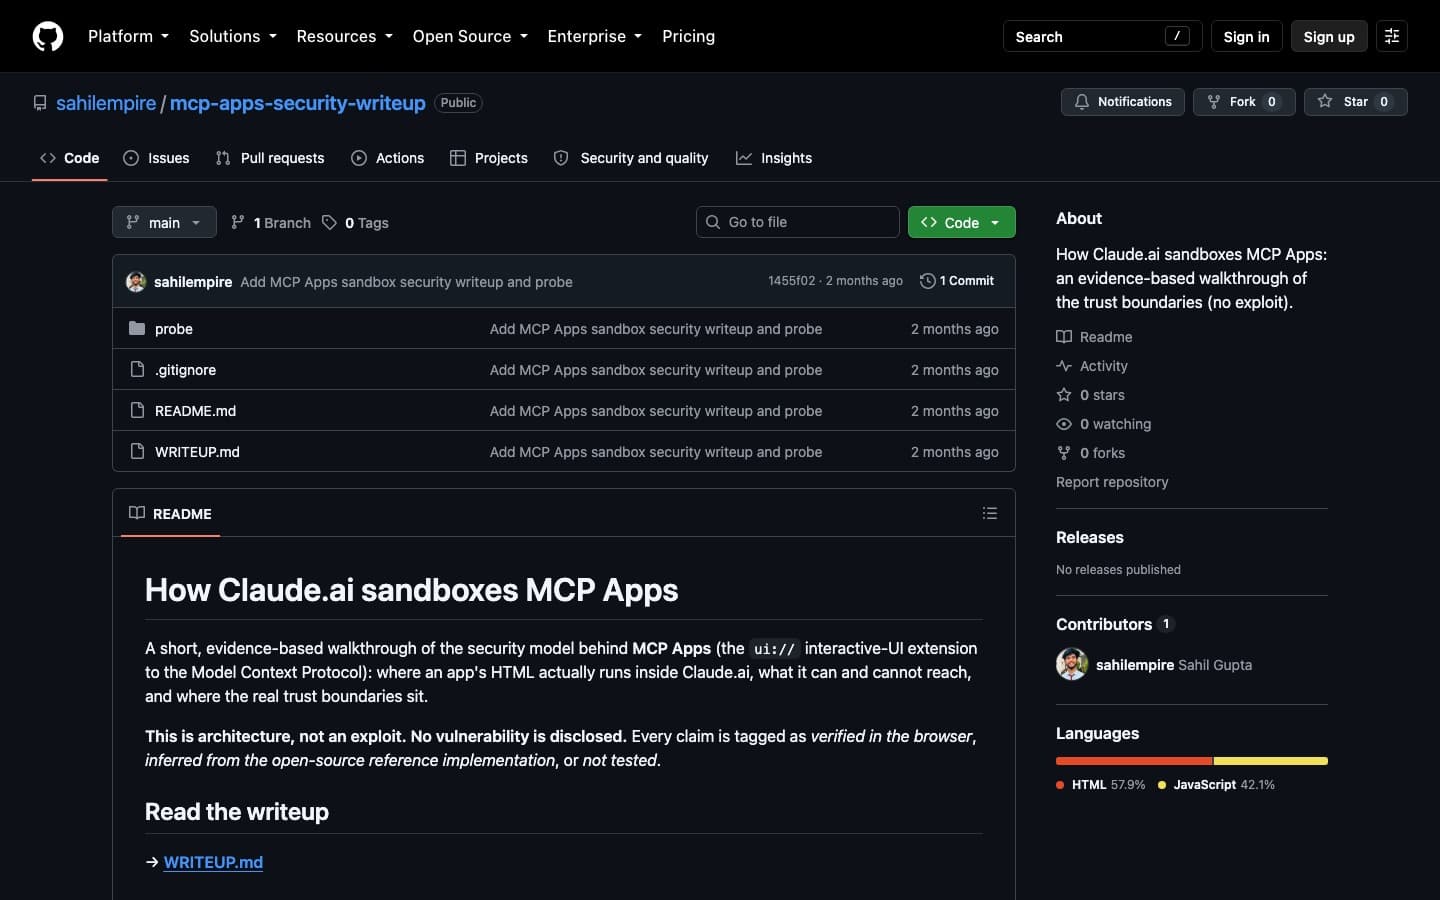Viewport: 1440px width, 900px height.
Task: Click the fork icon beside 0 forks
Action: [1064, 453]
